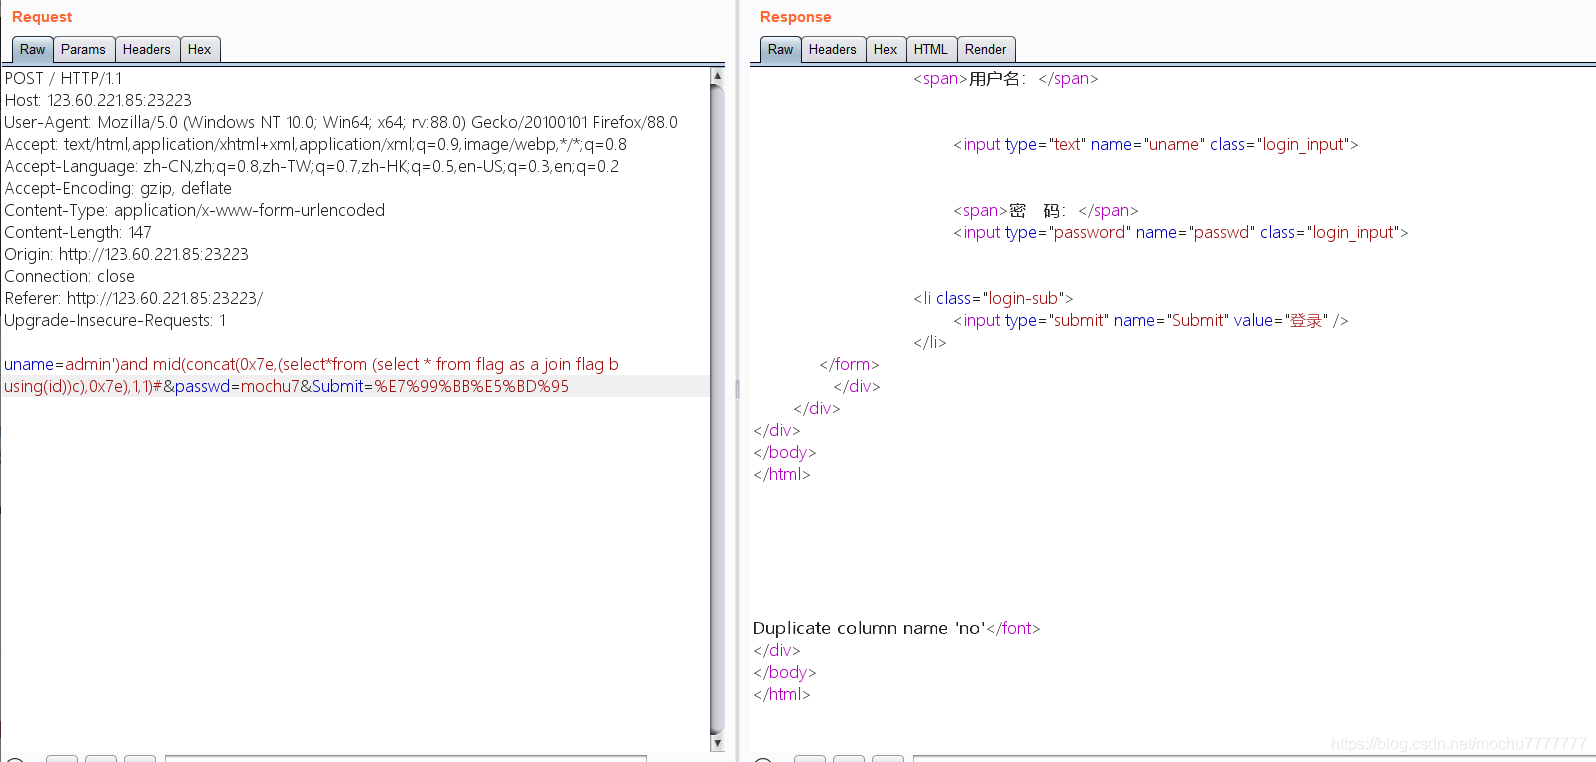The image size is (1596, 762).
Task: Click the Request panel title
Action: point(42,17)
